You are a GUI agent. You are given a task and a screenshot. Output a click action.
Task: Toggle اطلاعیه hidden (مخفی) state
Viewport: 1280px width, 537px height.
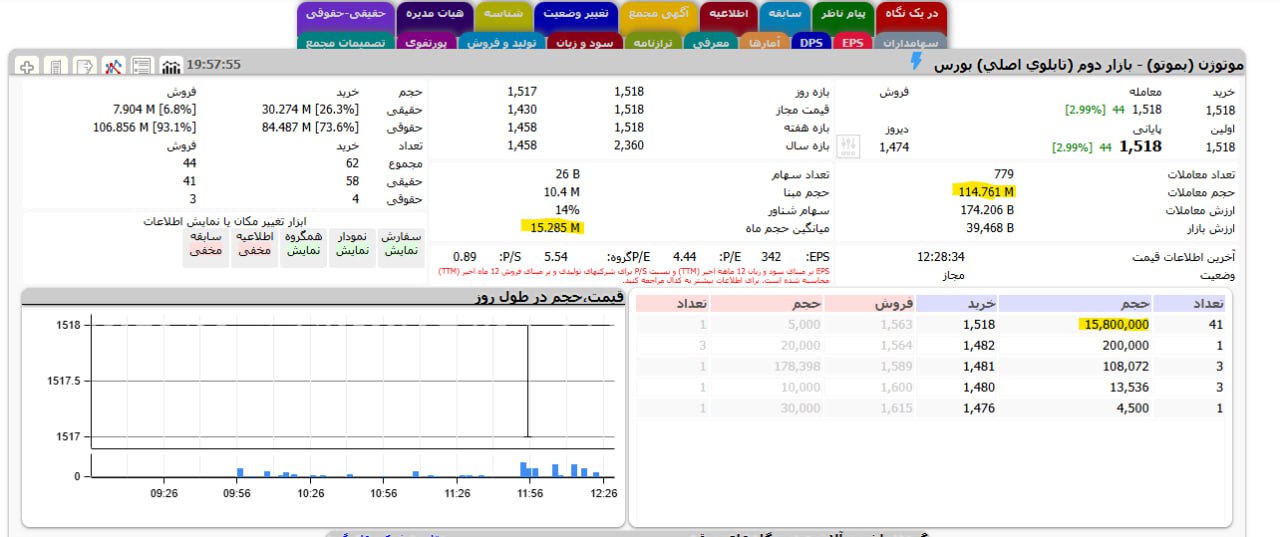pos(254,245)
